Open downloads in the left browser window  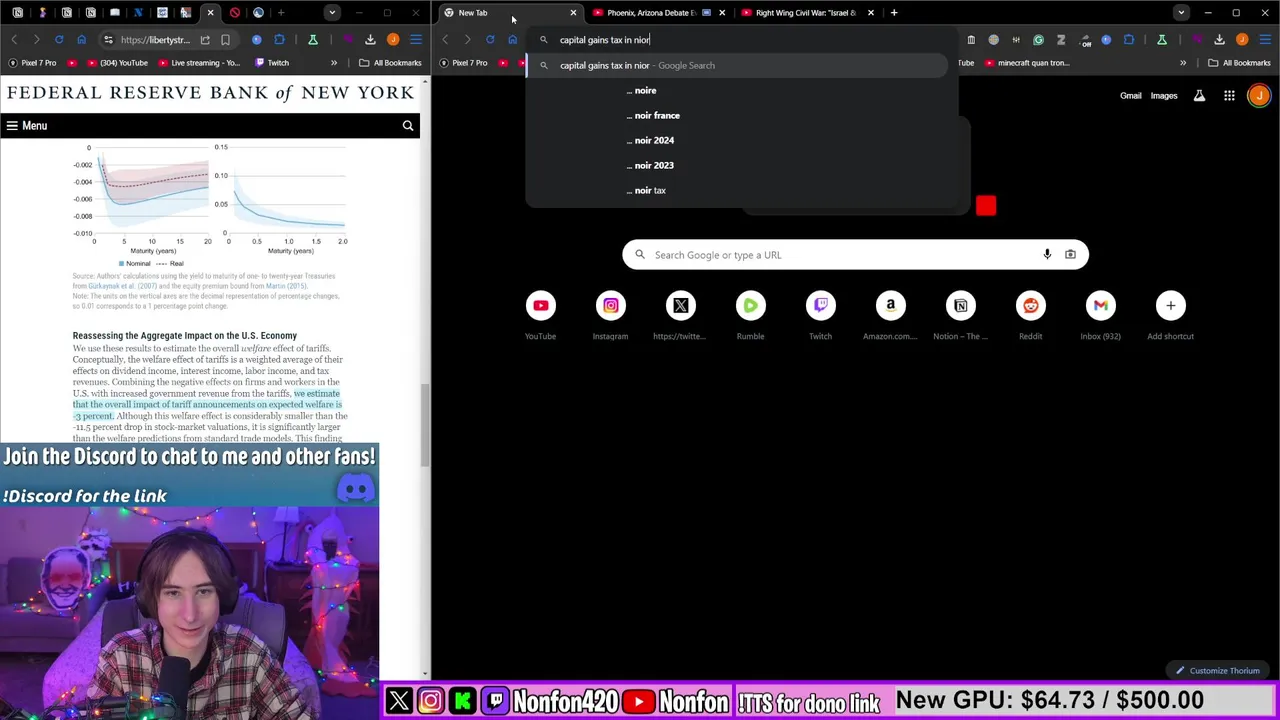(370, 39)
